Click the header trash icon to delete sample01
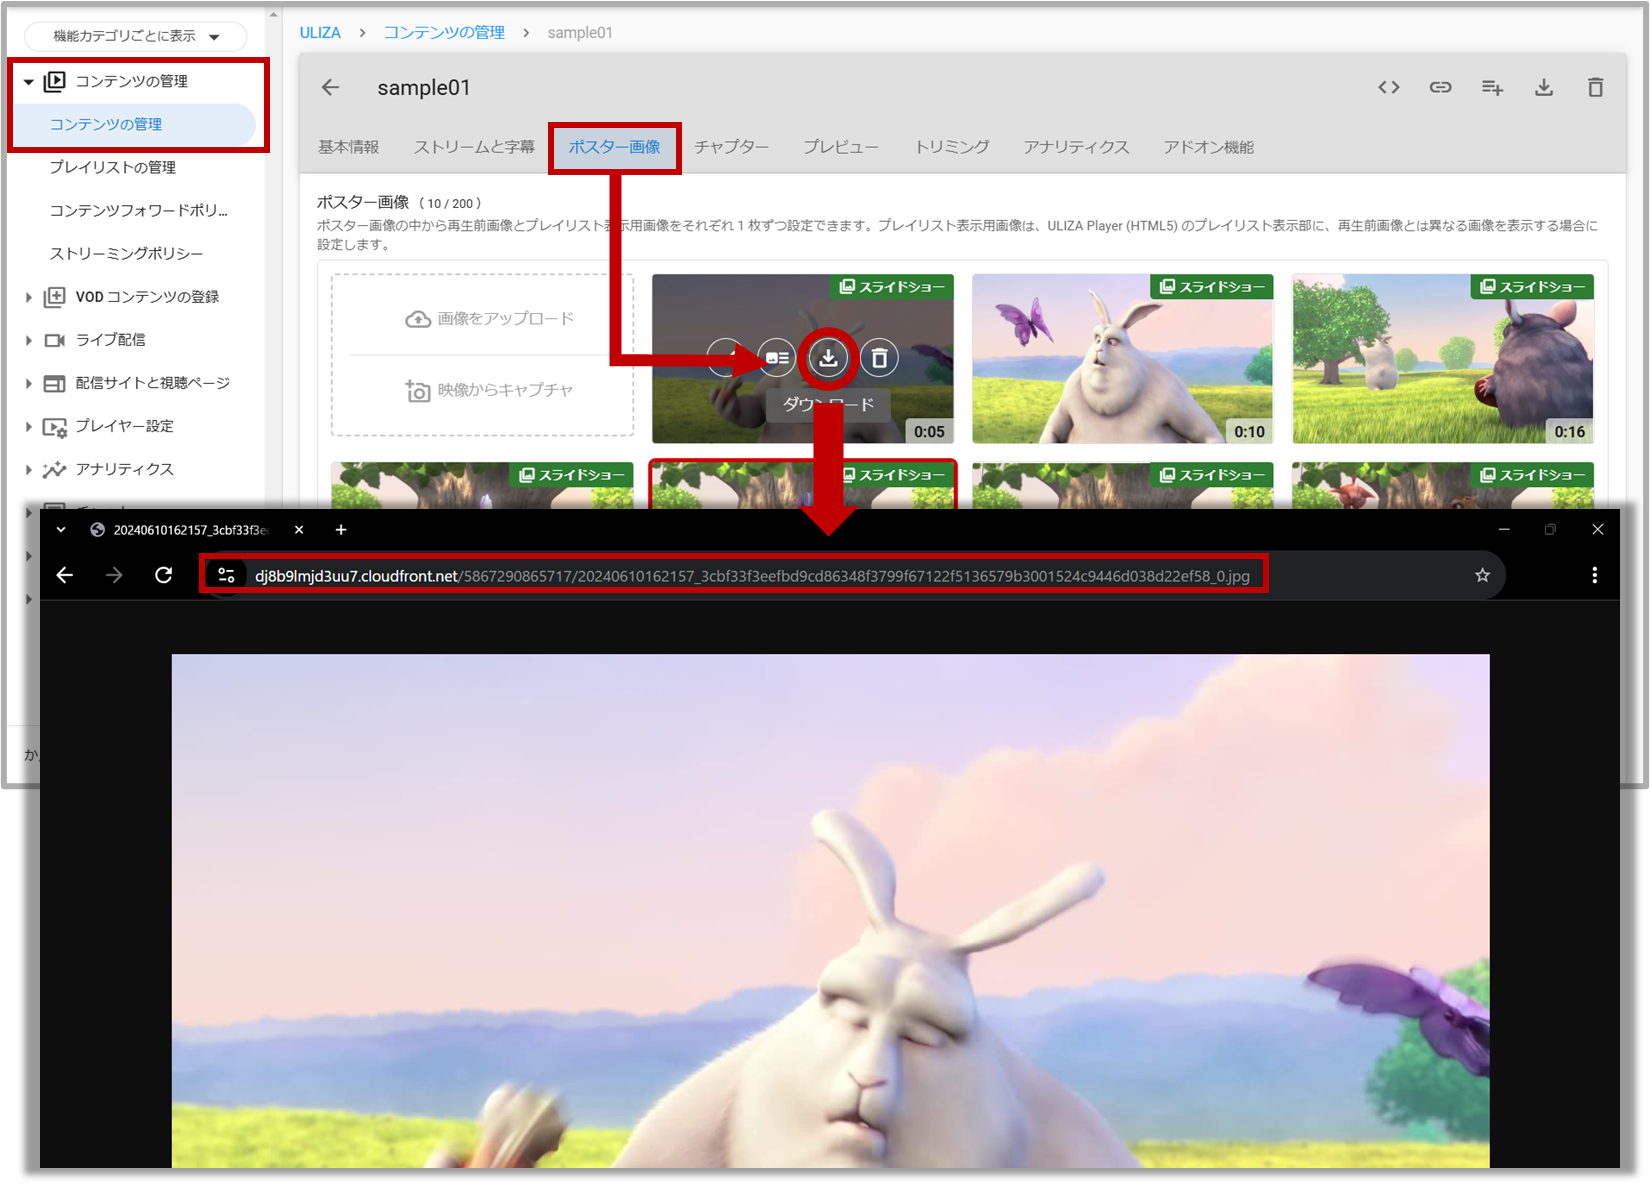1650x1186 pixels. pyautogui.click(x=1595, y=88)
